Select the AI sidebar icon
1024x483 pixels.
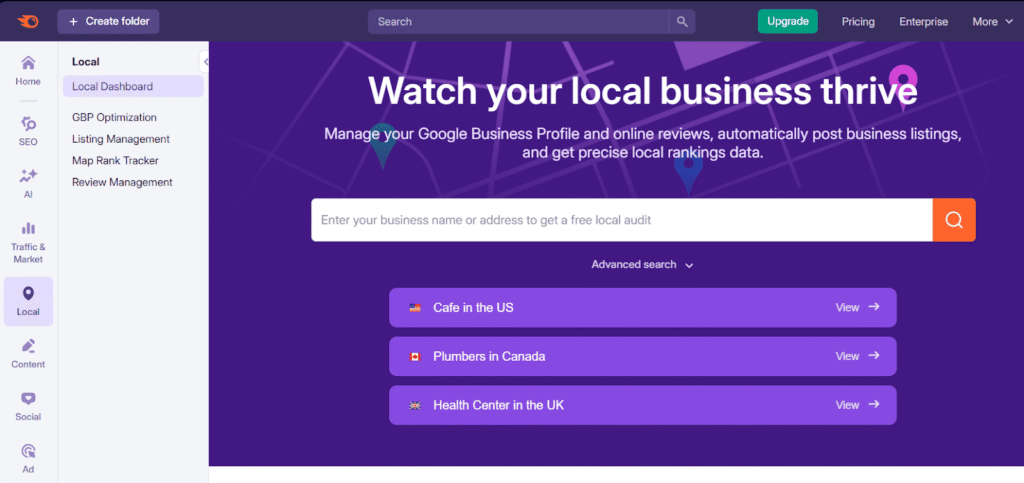pyautogui.click(x=28, y=183)
